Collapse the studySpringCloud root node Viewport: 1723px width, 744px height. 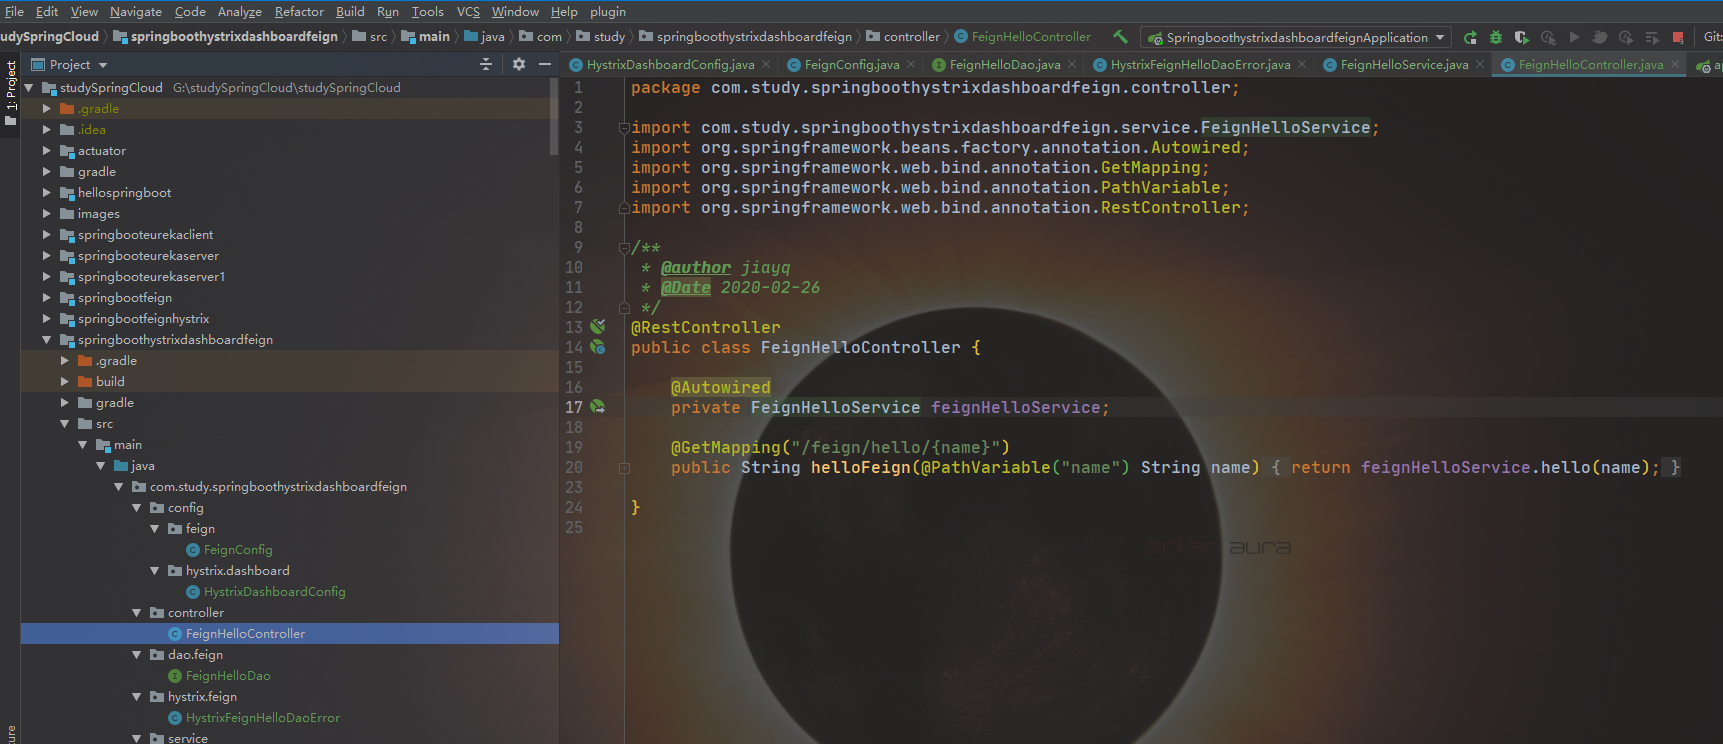click(x=29, y=88)
